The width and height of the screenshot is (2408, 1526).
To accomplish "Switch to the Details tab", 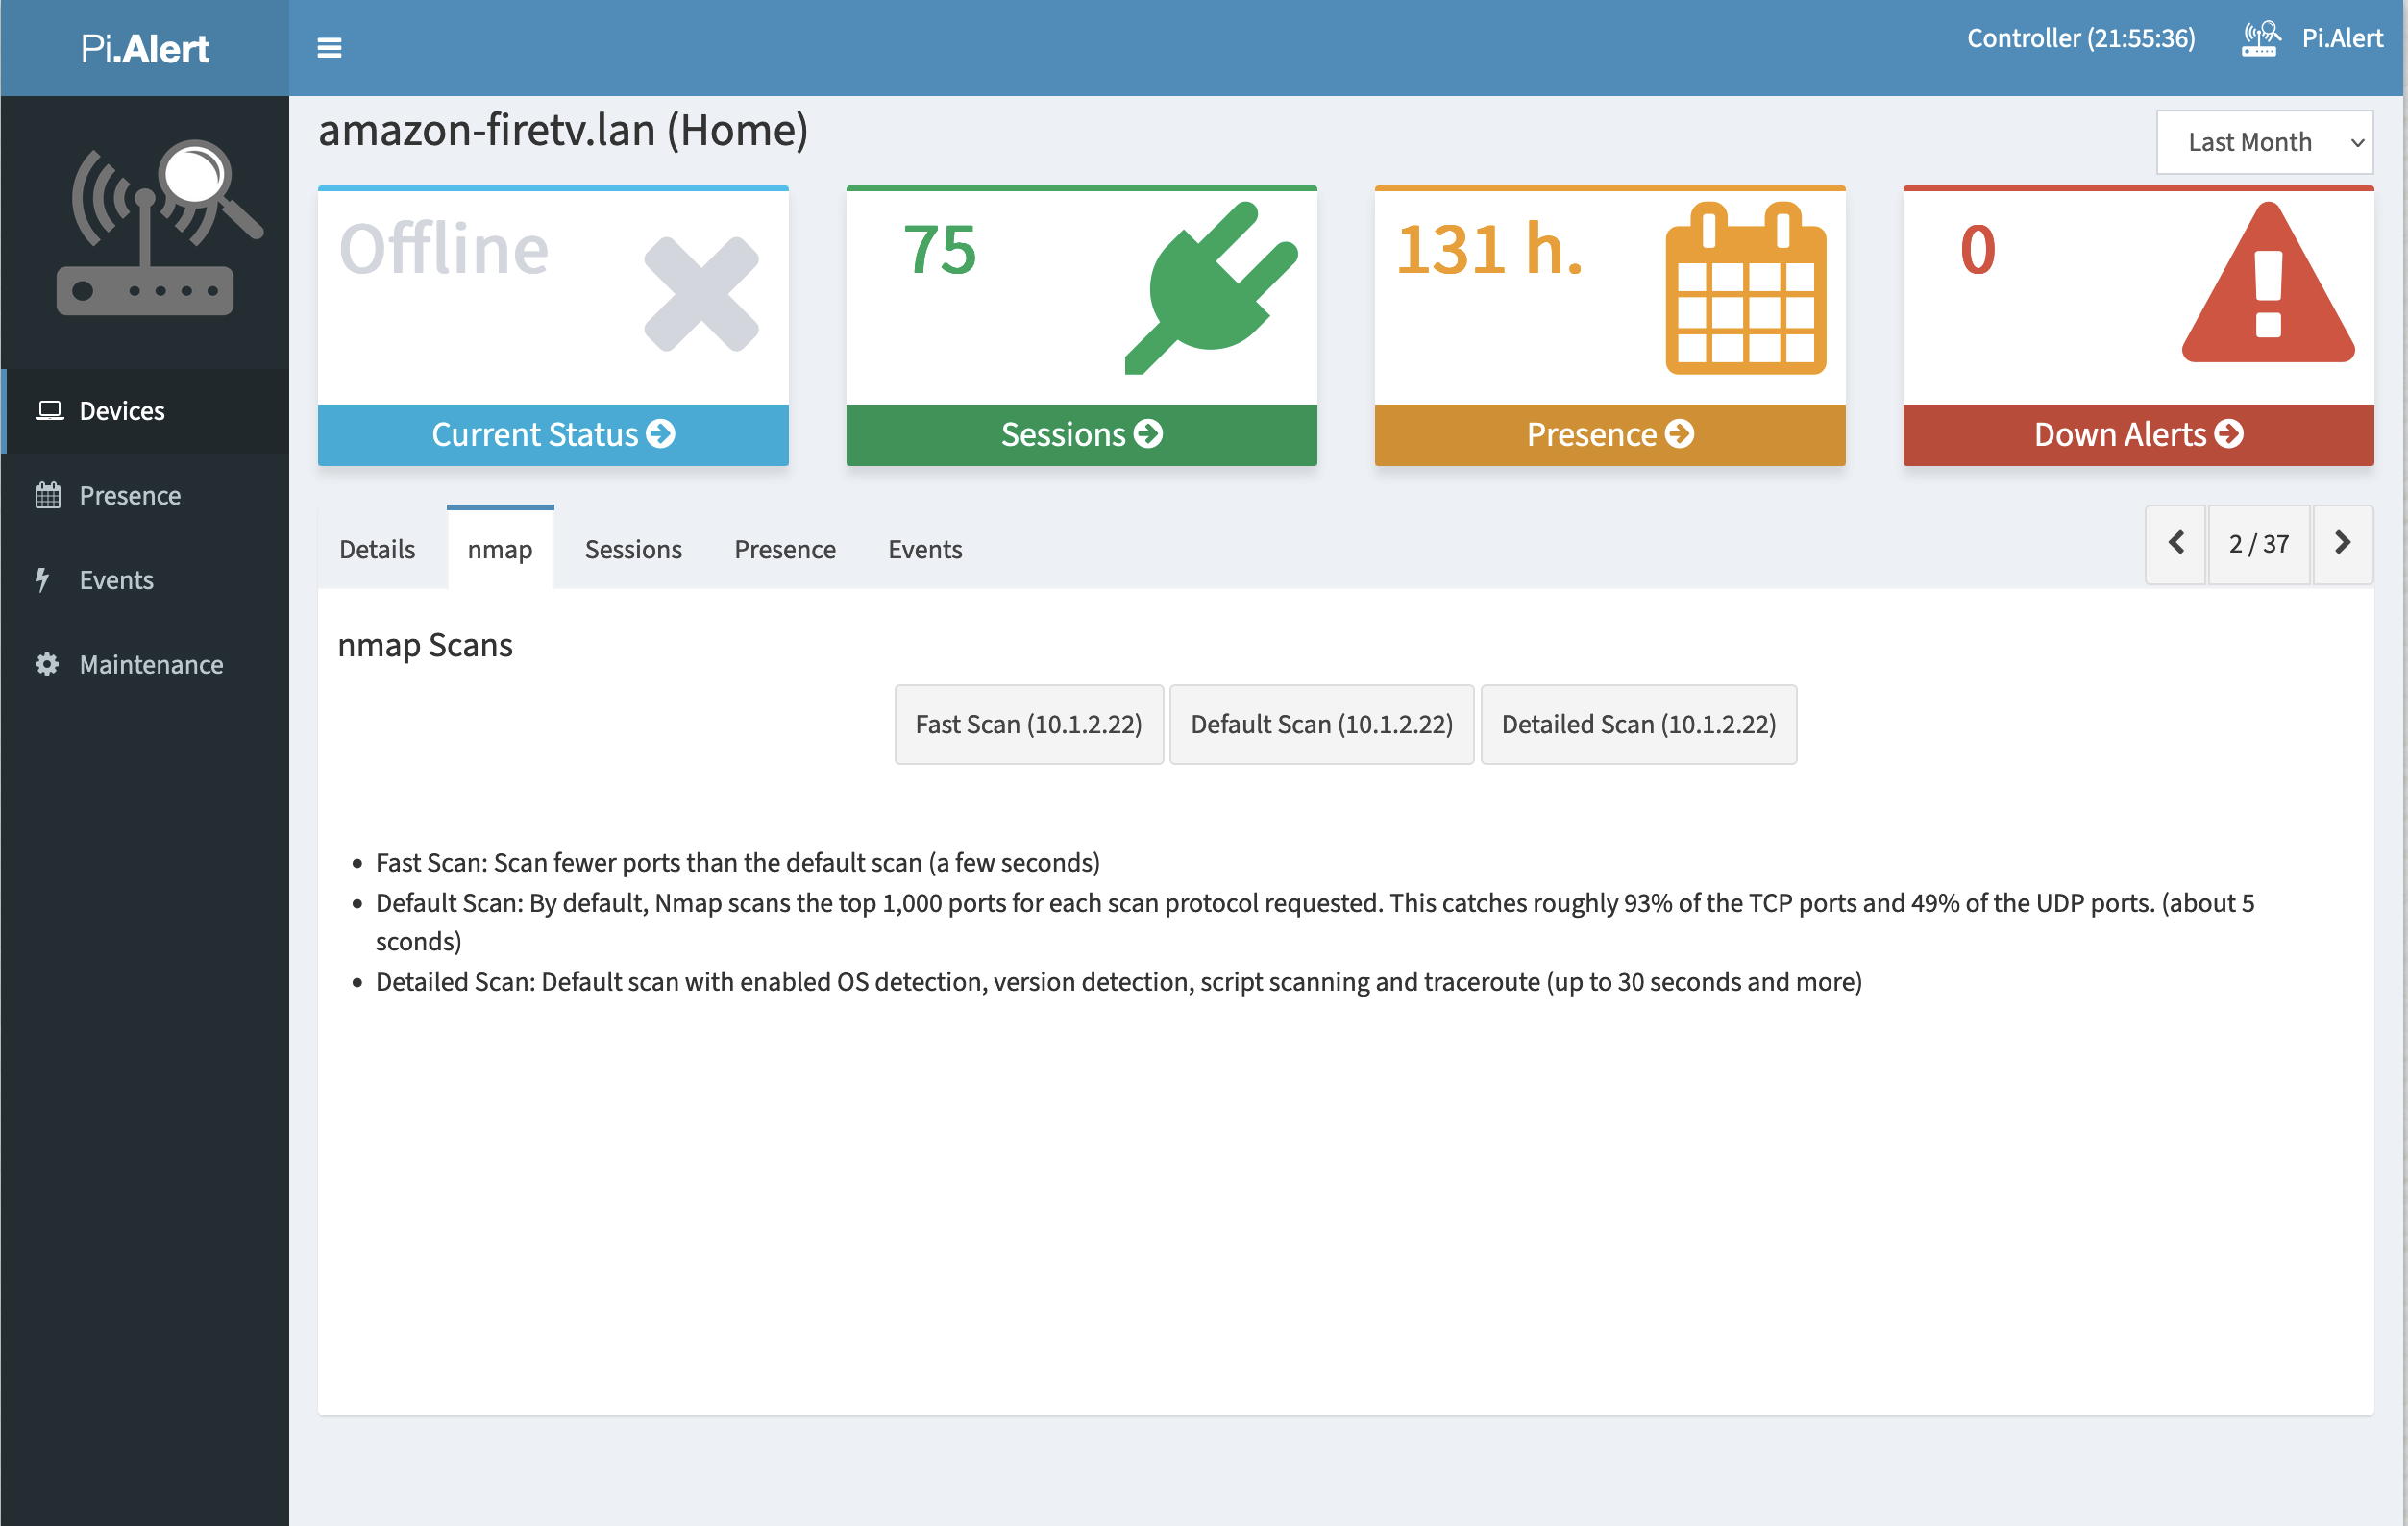I will (377, 549).
